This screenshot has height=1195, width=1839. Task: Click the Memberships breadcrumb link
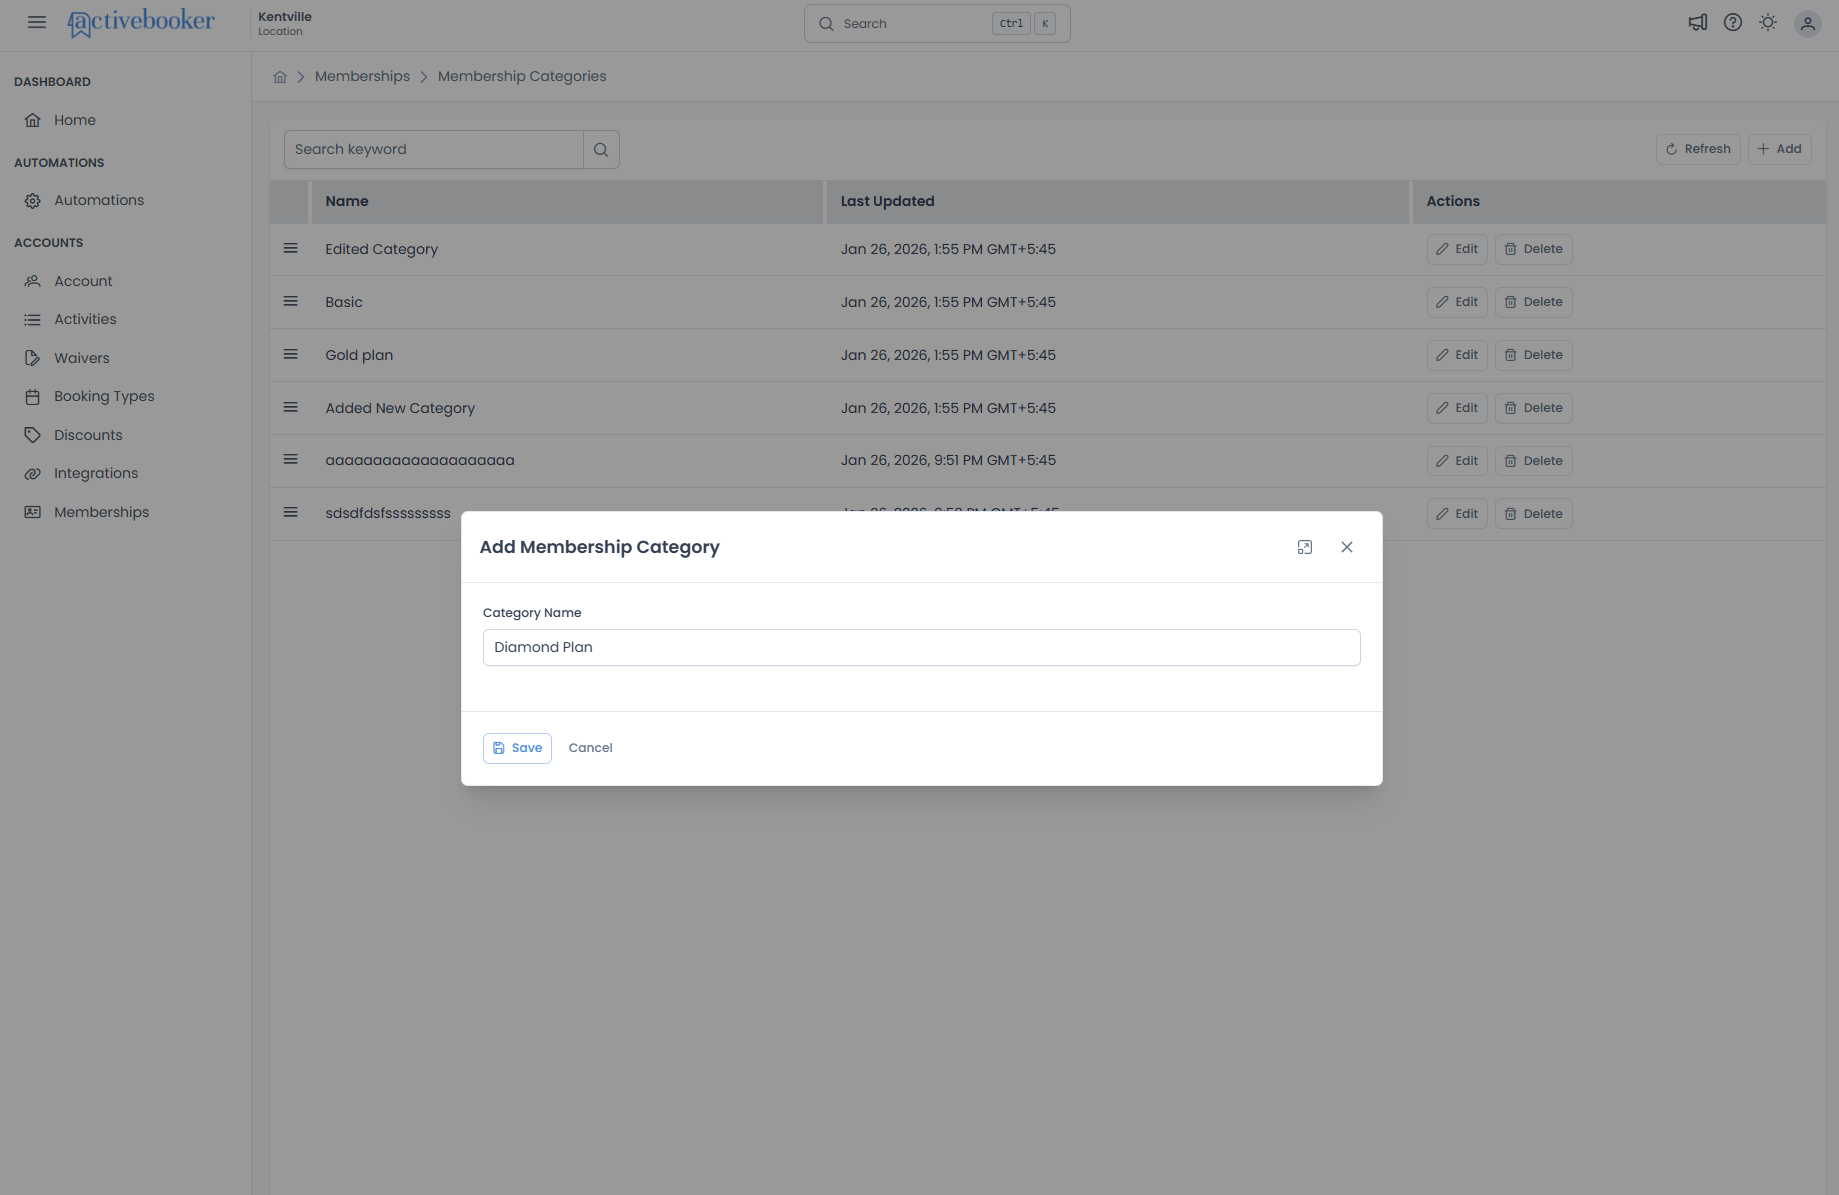pyautogui.click(x=362, y=77)
